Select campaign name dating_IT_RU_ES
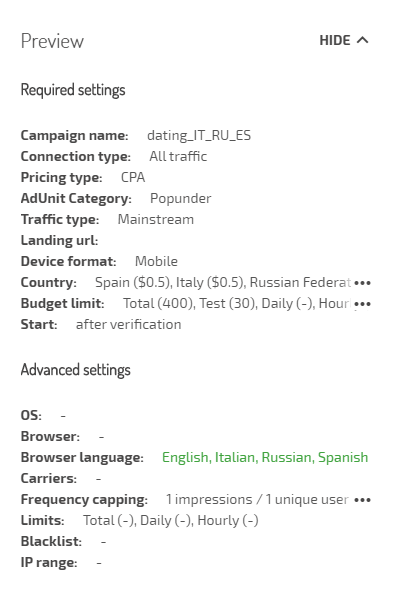Screen dimensions: 398x600 point(199,135)
